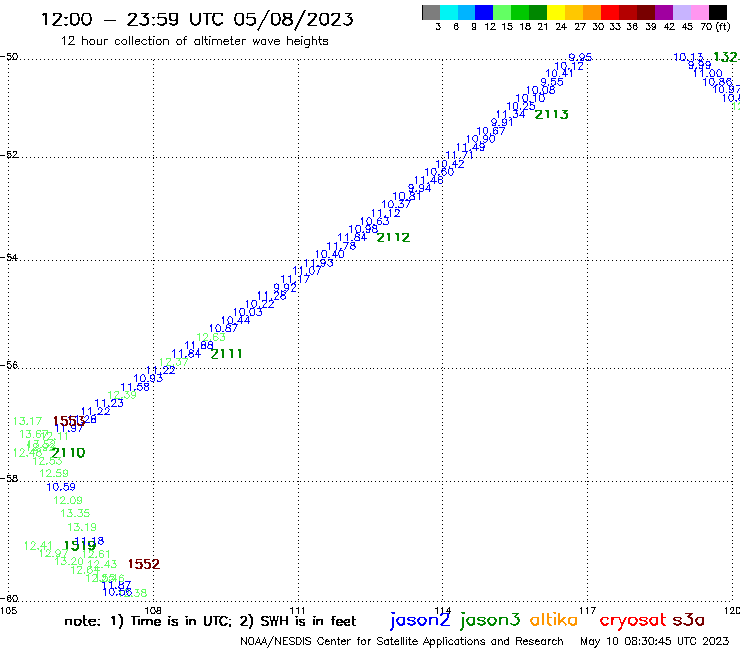This screenshot has width=740, height=650.
Task: Click the latitude axis label '-54'
Action: tap(9, 257)
